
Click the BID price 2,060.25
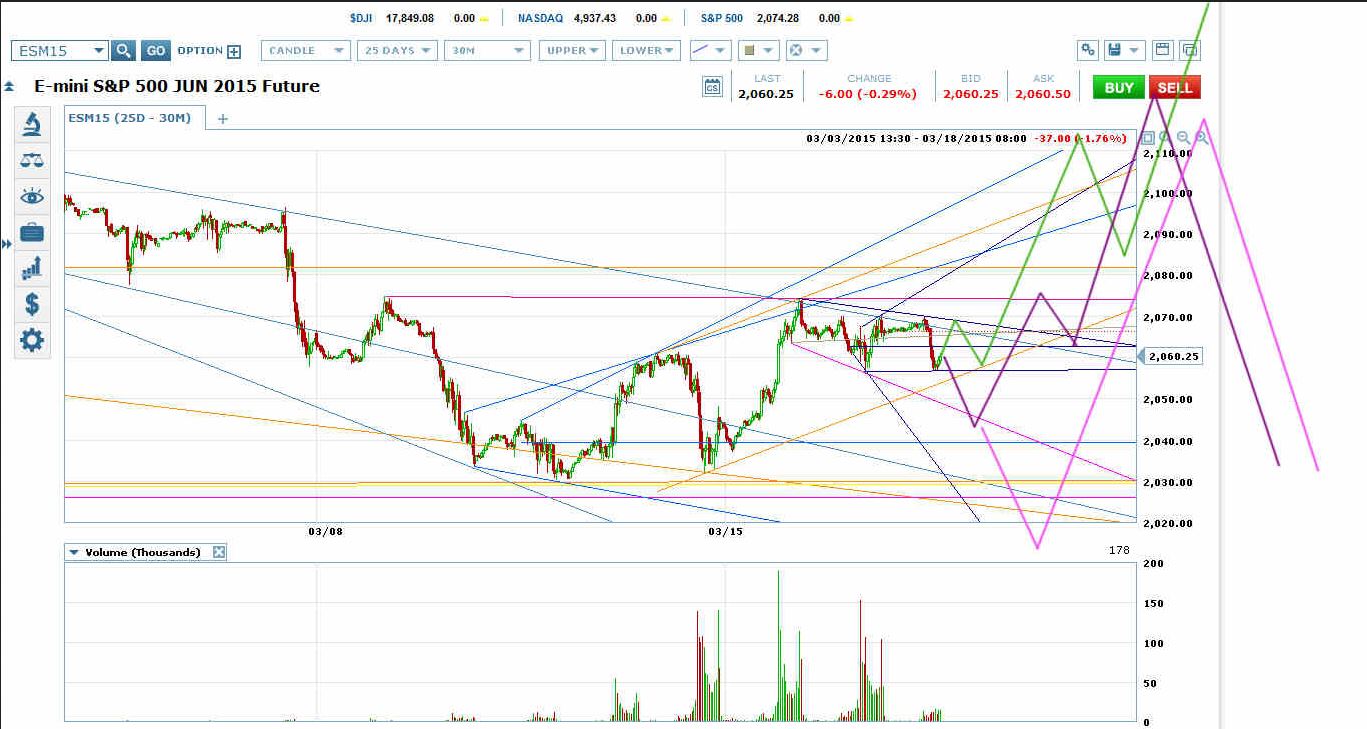pos(970,93)
